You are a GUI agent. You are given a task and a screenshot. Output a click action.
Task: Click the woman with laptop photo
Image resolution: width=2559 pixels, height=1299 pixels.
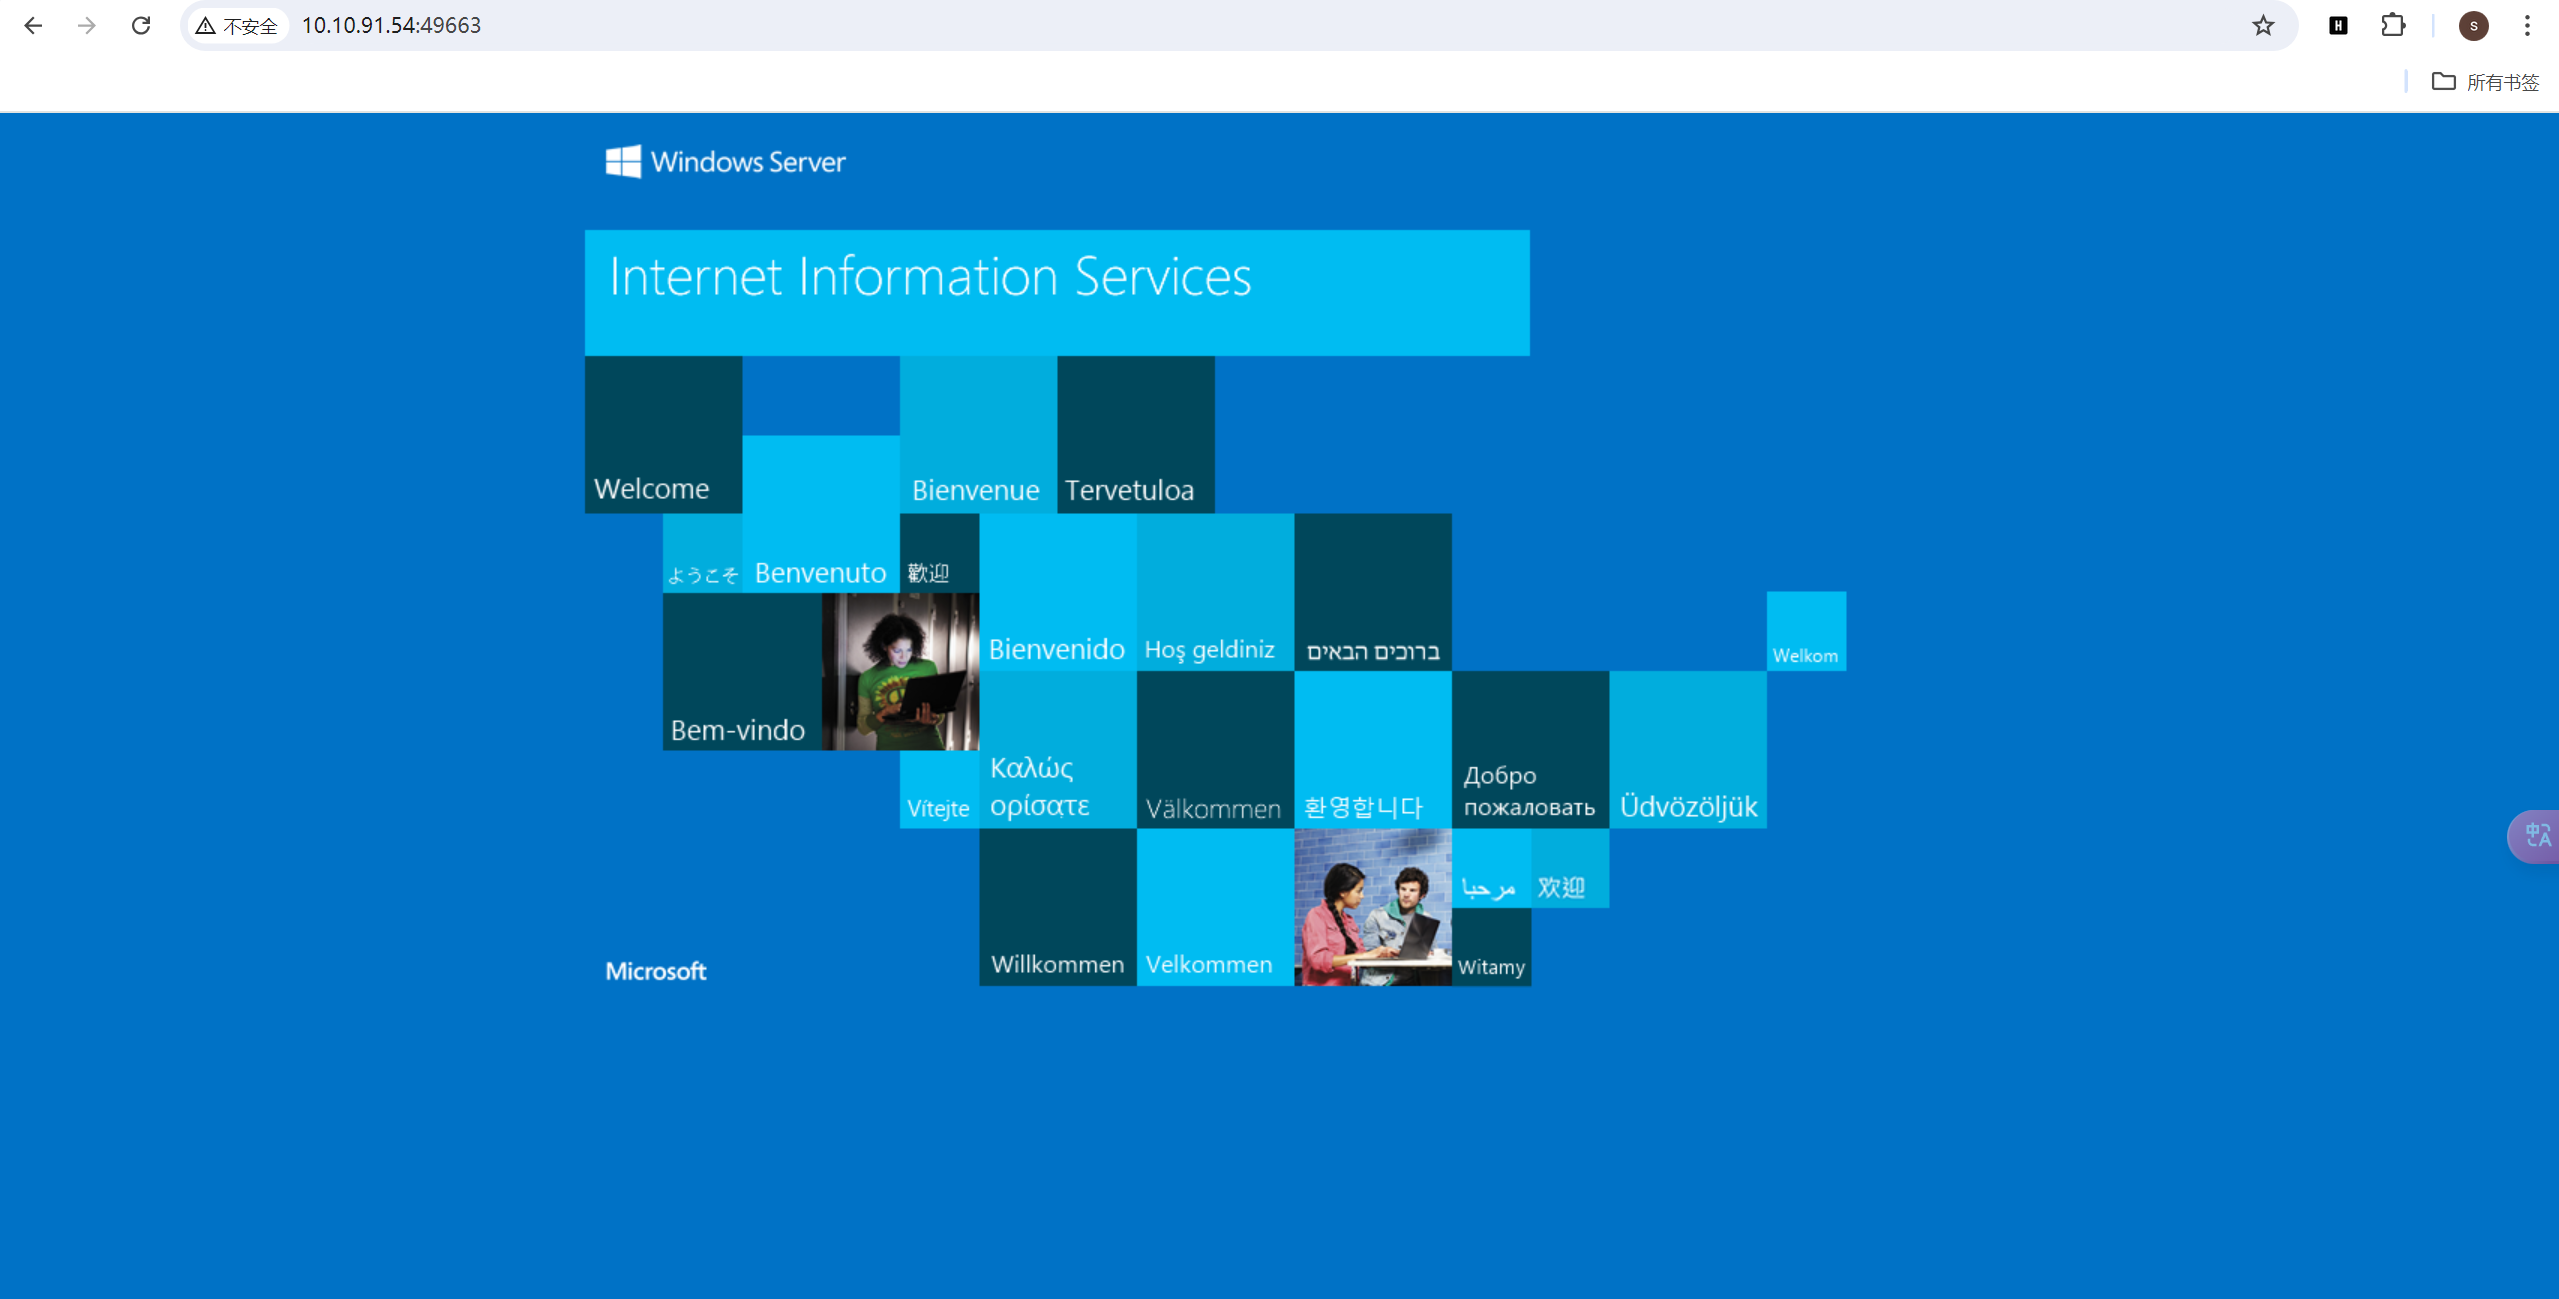[x=899, y=671]
